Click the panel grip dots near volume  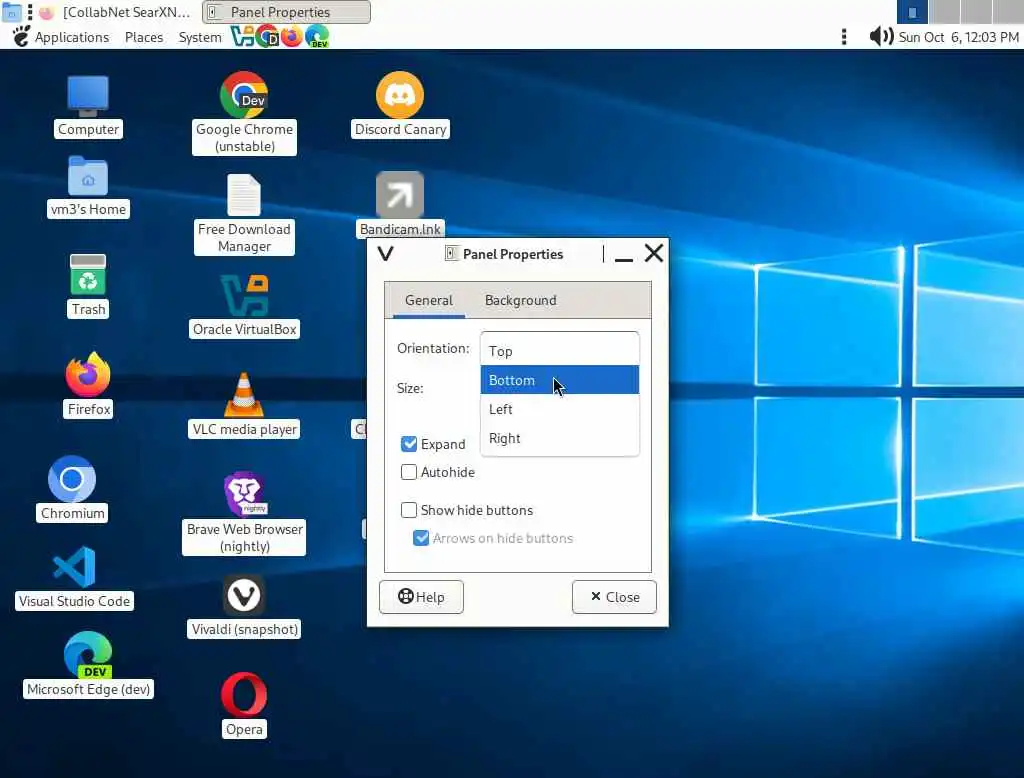[844, 37]
